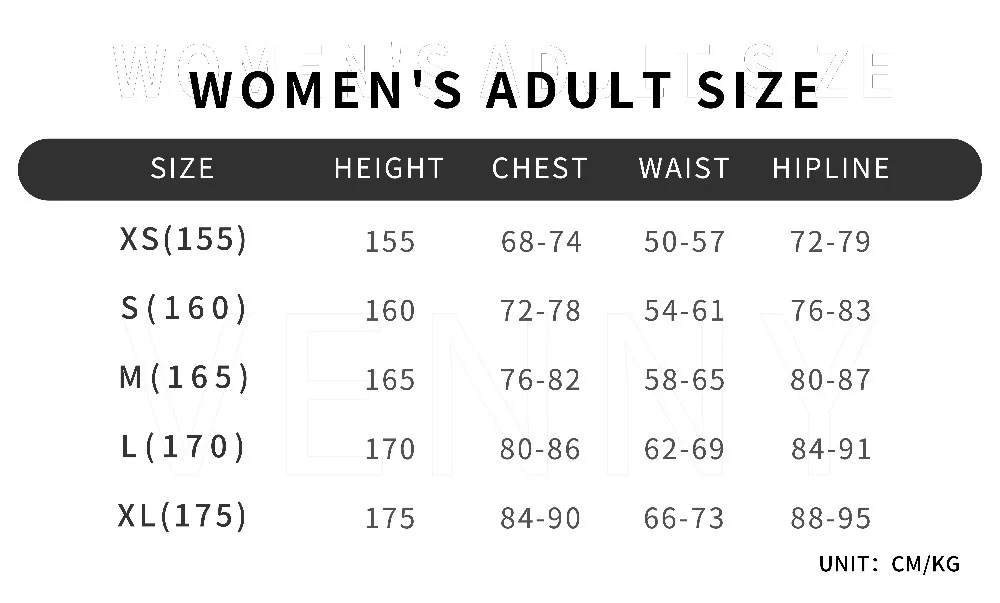The width and height of the screenshot is (1000, 603).
Task: Click the XS(155) size label
Action: pos(183,240)
